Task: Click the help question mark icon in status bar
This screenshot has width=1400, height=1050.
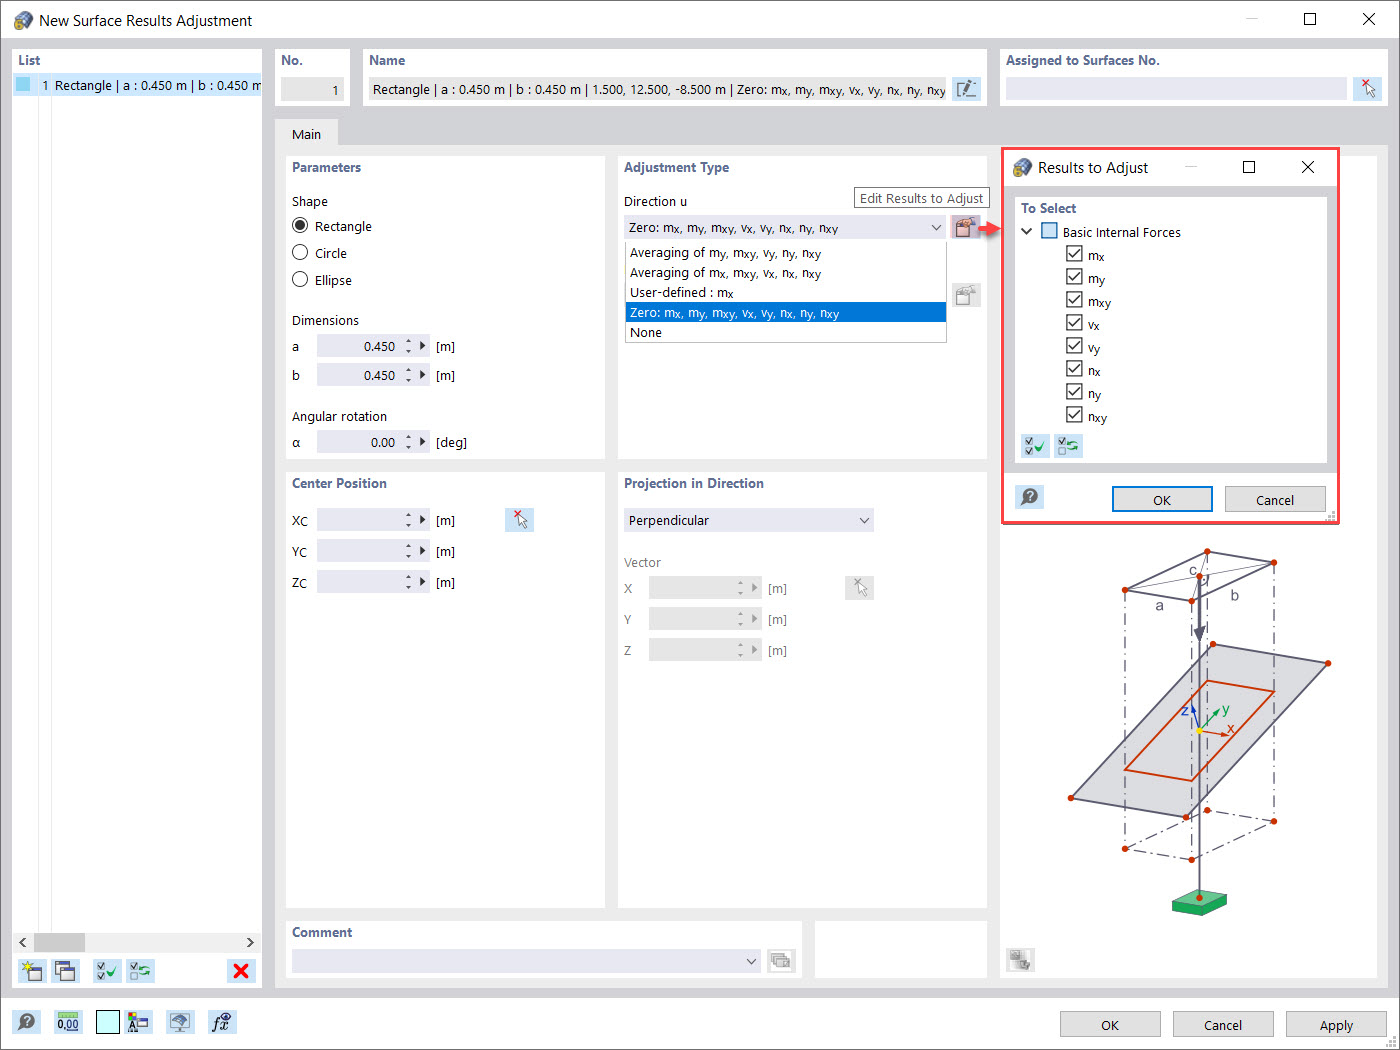Action: coord(27,1022)
